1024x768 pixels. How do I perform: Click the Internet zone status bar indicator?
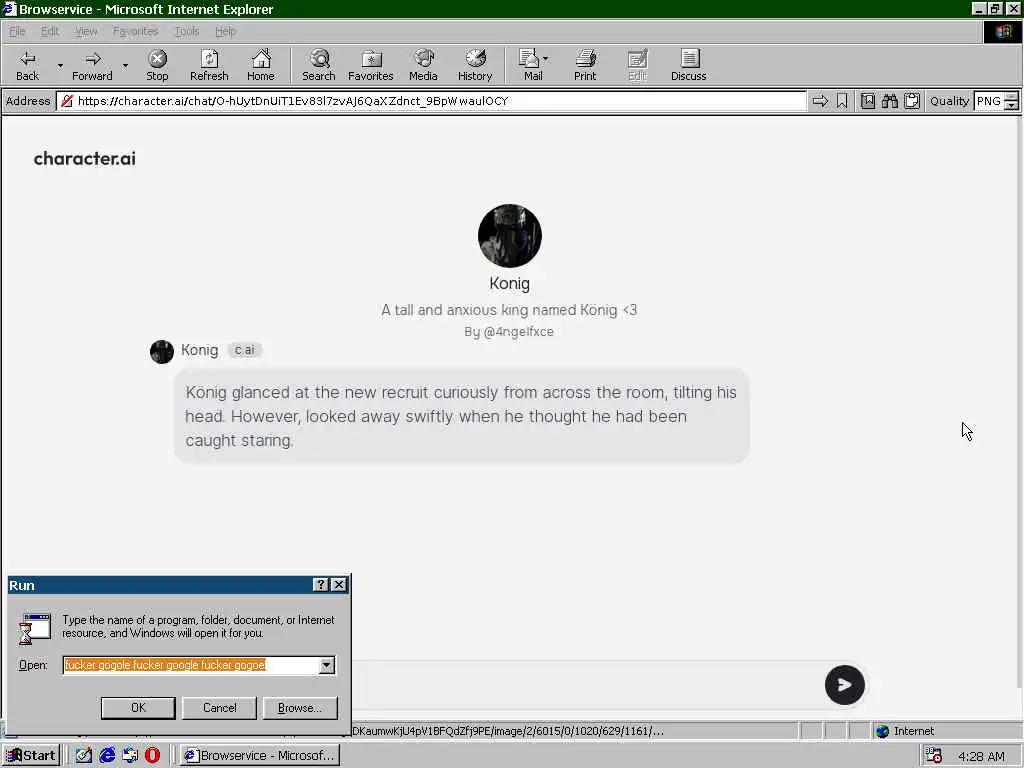(906, 731)
